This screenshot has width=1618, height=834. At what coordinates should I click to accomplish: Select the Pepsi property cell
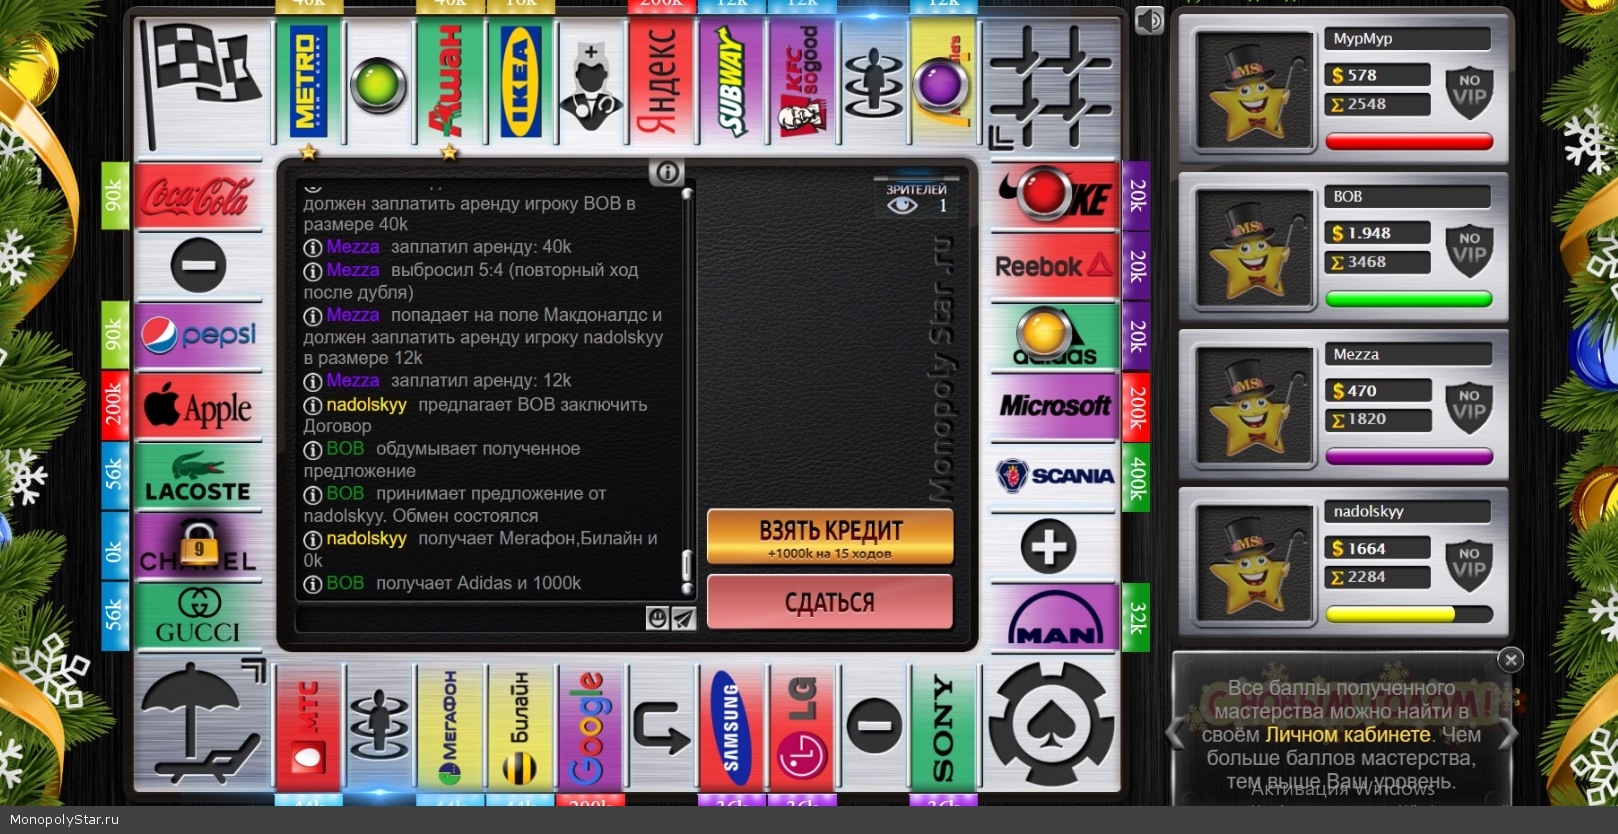click(x=199, y=336)
